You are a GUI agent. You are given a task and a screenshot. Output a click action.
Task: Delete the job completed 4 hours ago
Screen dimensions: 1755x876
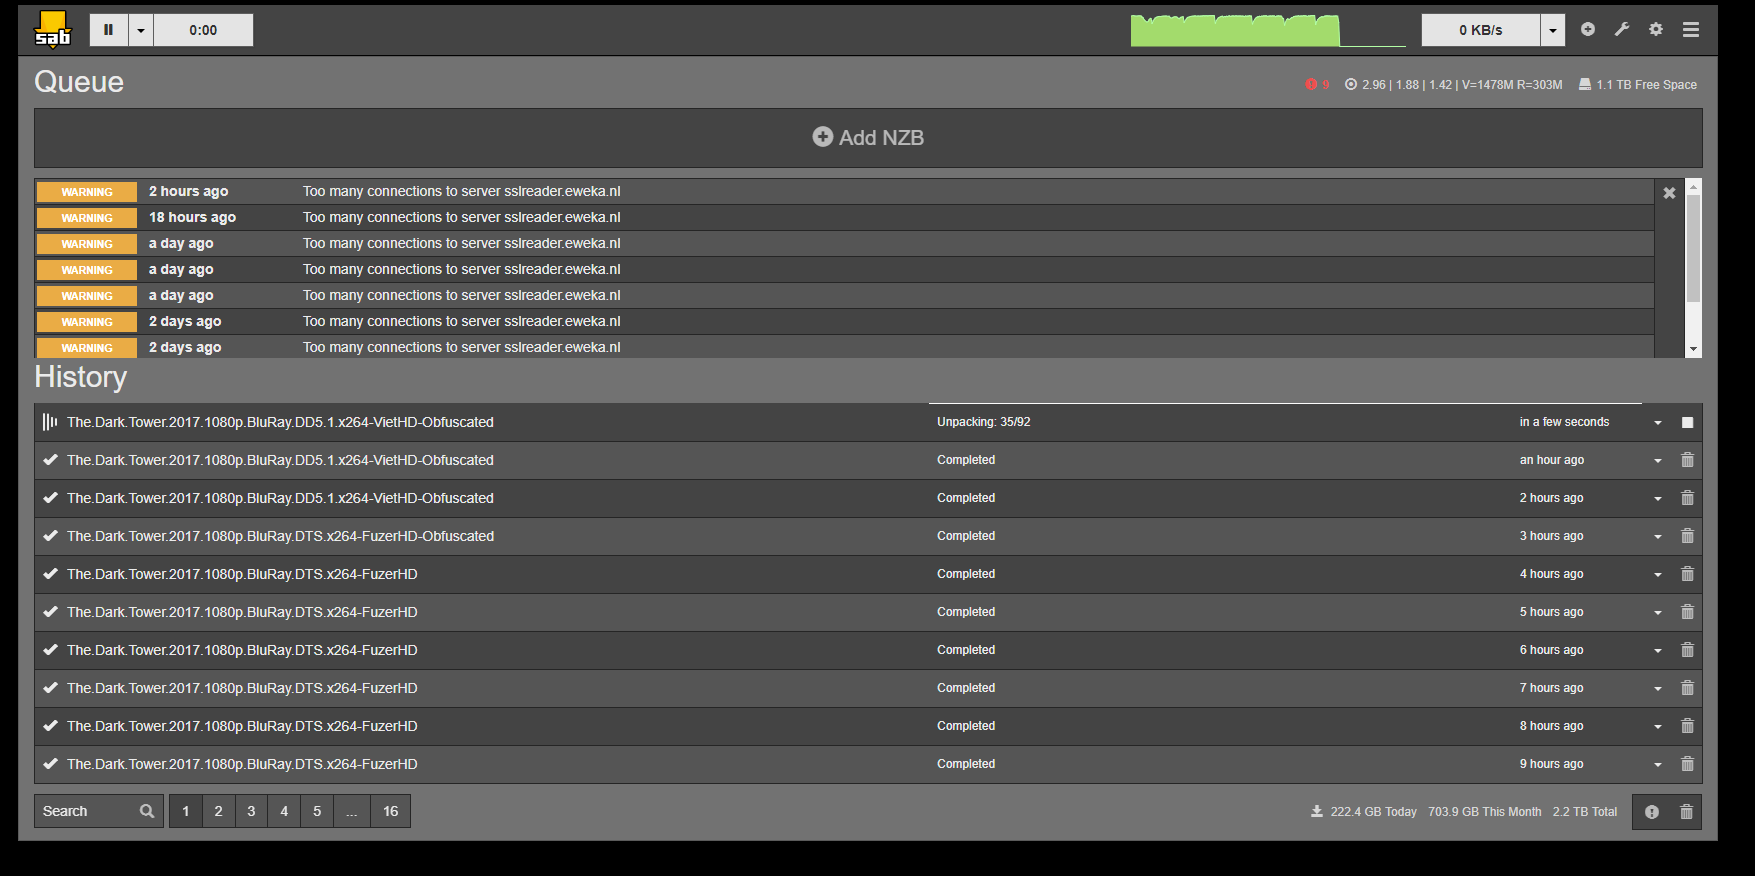(x=1687, y=574)
